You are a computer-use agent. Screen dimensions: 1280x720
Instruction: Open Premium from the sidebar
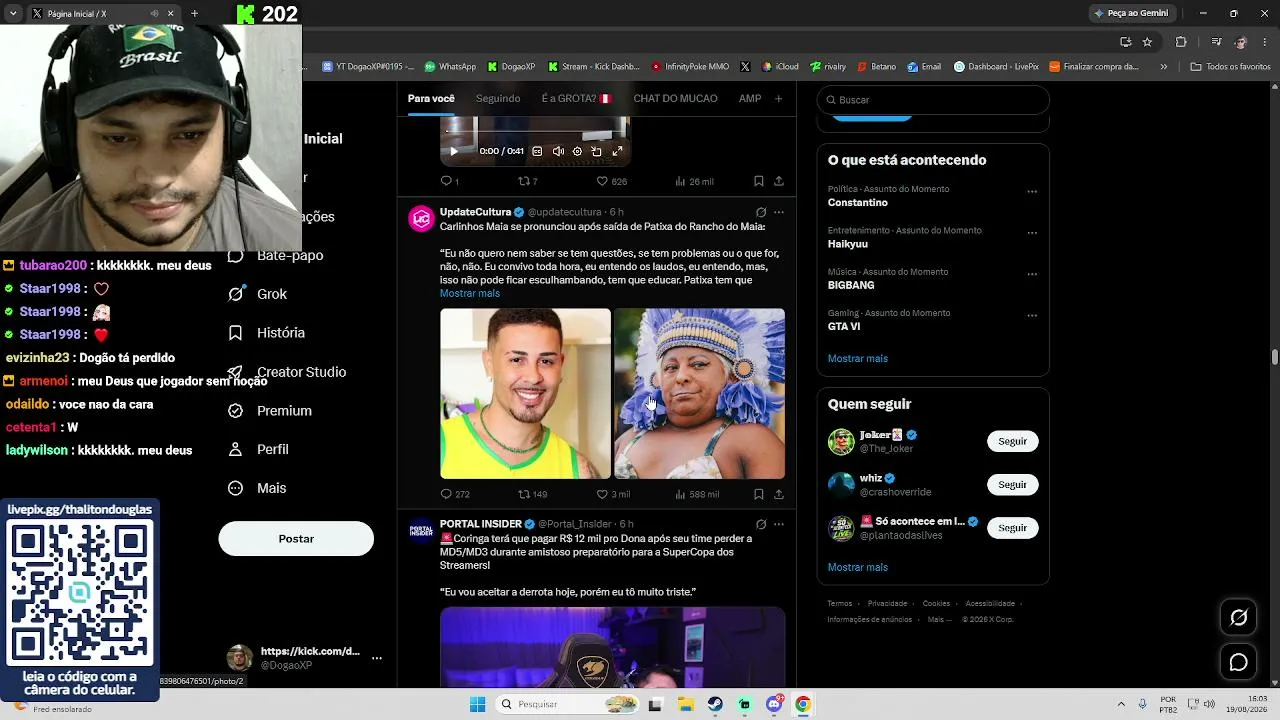point(270,410)
